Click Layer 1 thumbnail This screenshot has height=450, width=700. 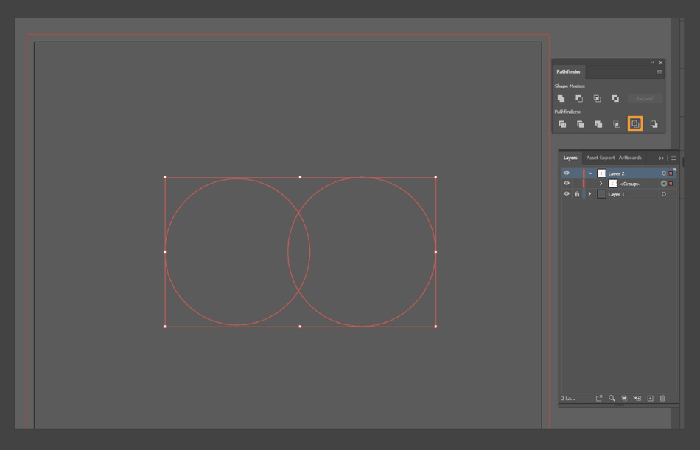pyautogui.click(x=601, y=194)
